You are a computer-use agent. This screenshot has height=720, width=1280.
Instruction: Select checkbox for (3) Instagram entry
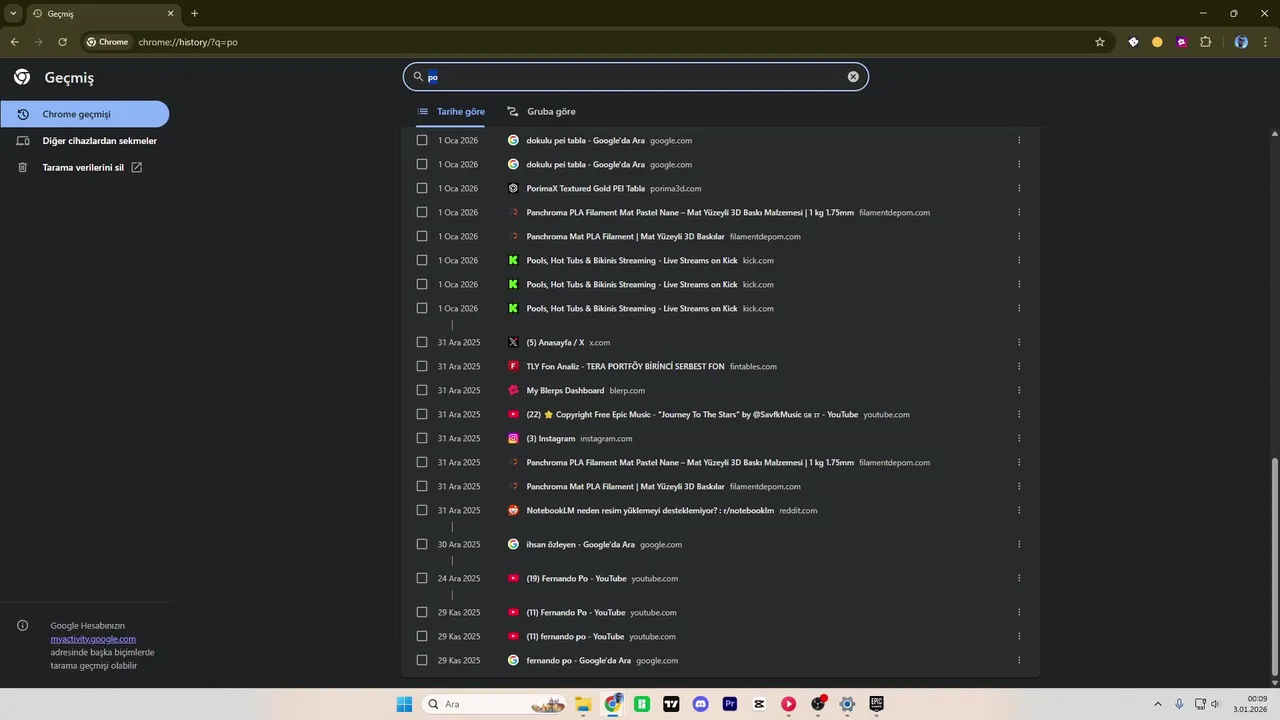pos(422,438)
